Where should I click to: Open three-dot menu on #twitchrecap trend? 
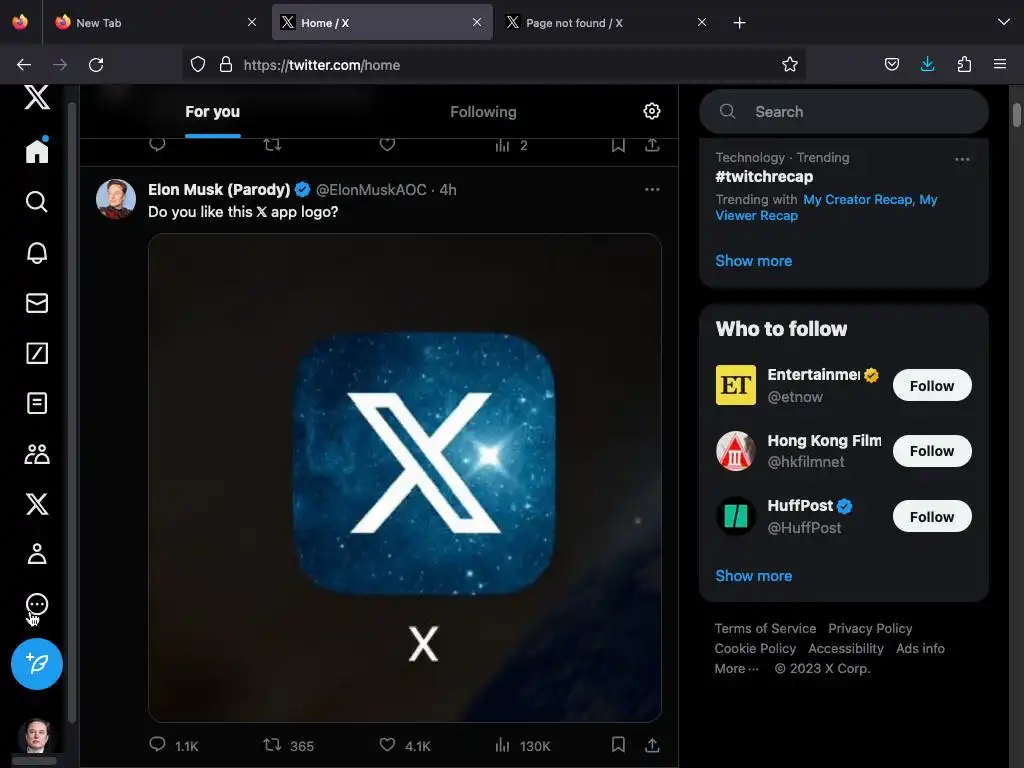click(x=962, y=159)
